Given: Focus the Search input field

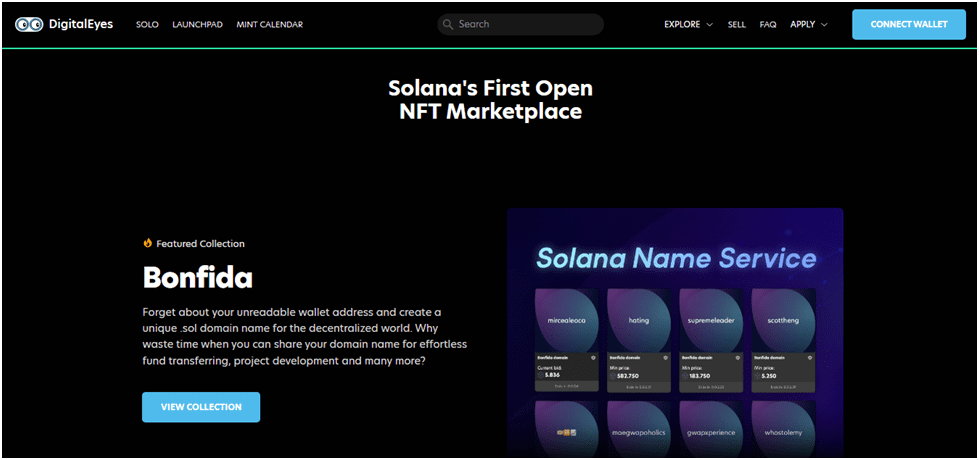Looking at the screenshot, I should pyautogui.click(x=521, y=24).
